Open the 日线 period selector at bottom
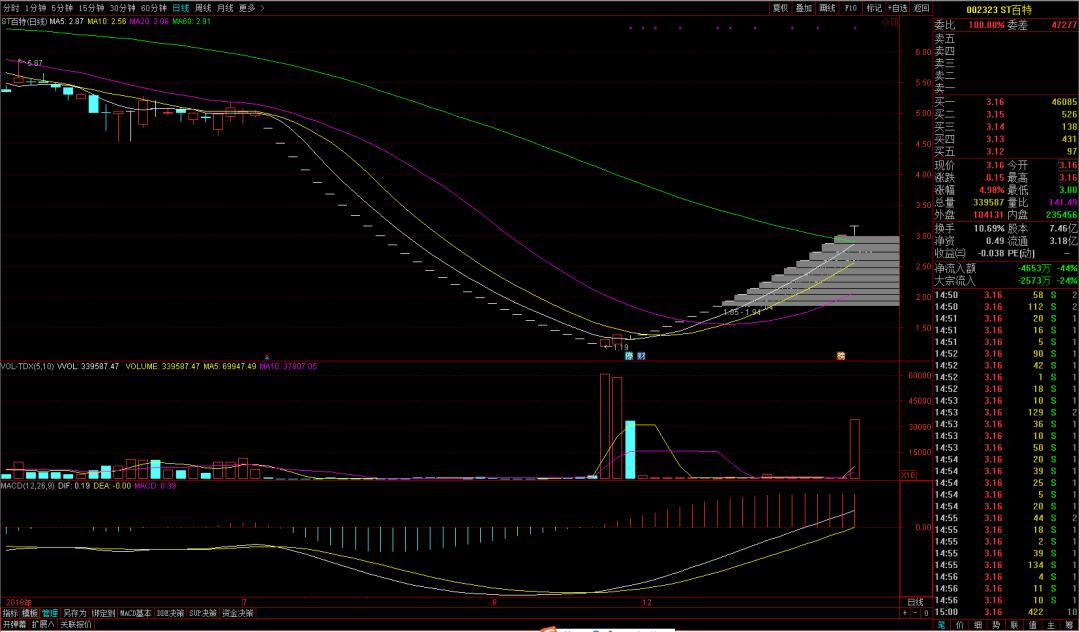The width and height of the screenshot is (1080, 632). 914,602
